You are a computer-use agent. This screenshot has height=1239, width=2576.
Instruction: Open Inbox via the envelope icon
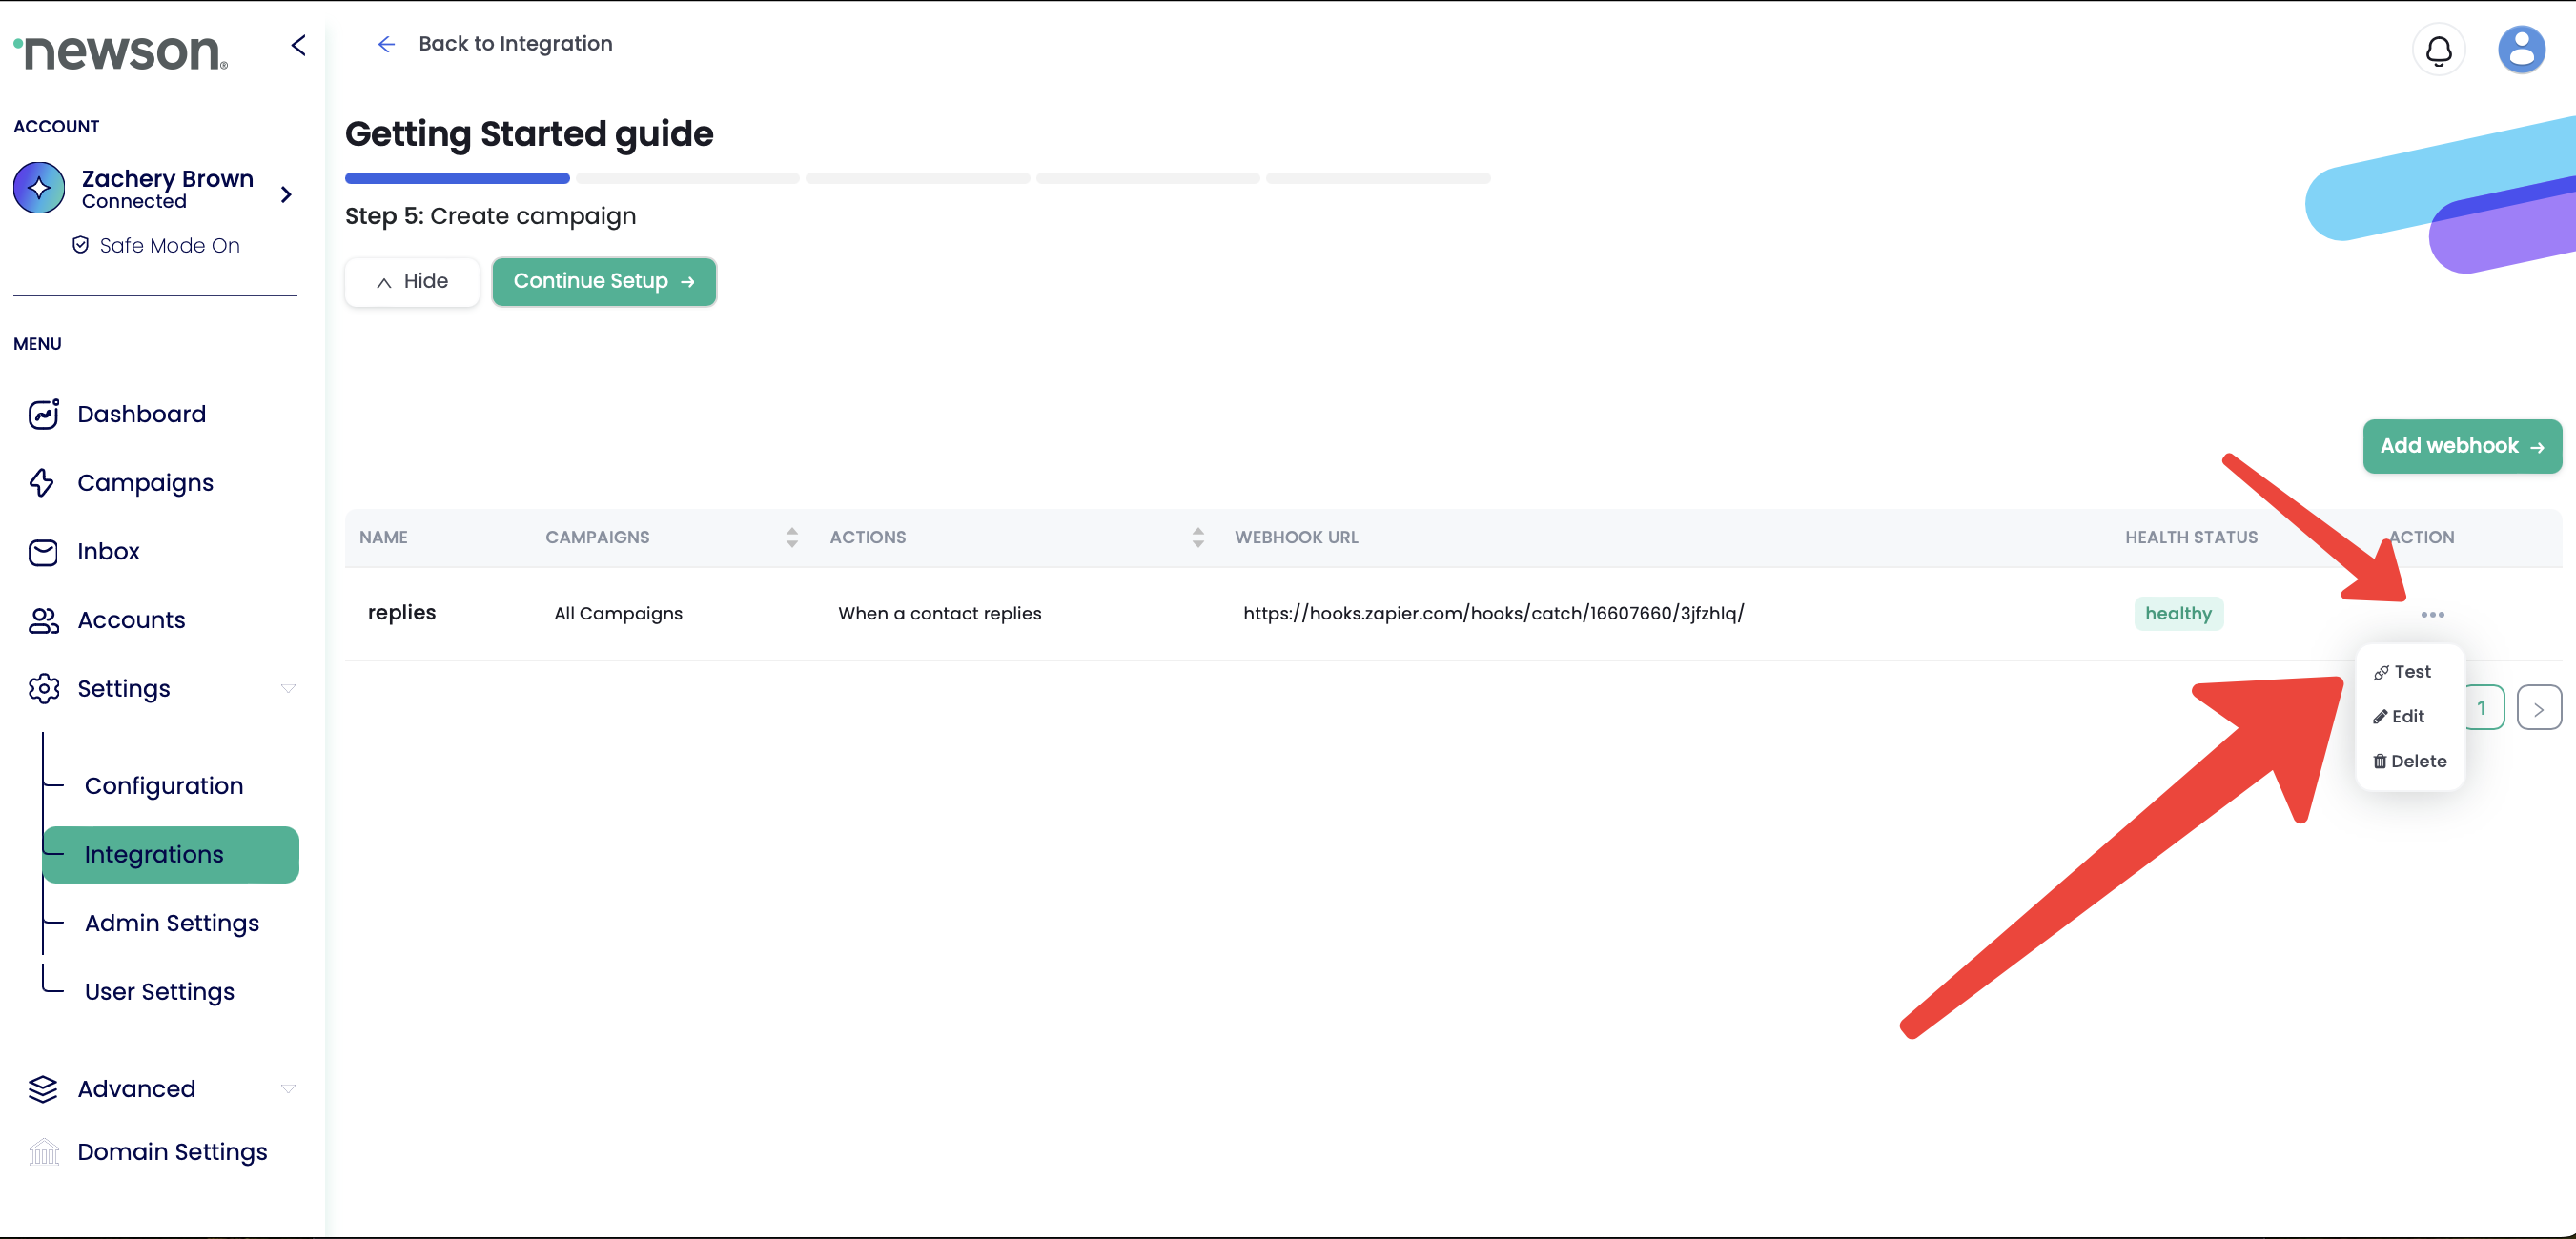pyautogui.click(x=43, y=552)
